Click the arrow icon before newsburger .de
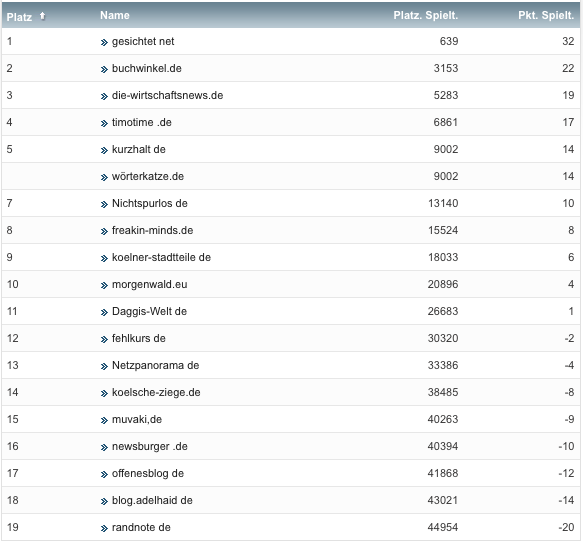 coord(104,448)
